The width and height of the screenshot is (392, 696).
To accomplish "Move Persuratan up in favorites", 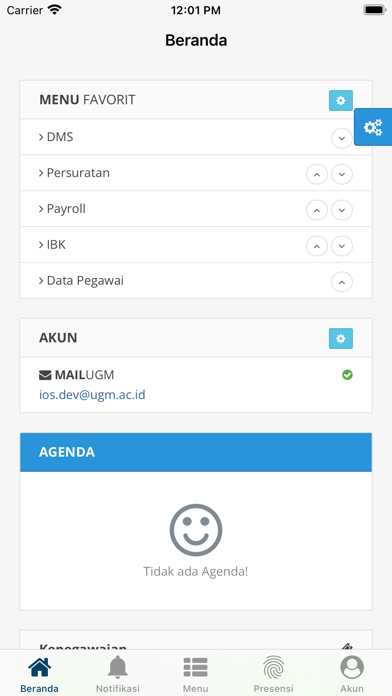I will (317, 174).
